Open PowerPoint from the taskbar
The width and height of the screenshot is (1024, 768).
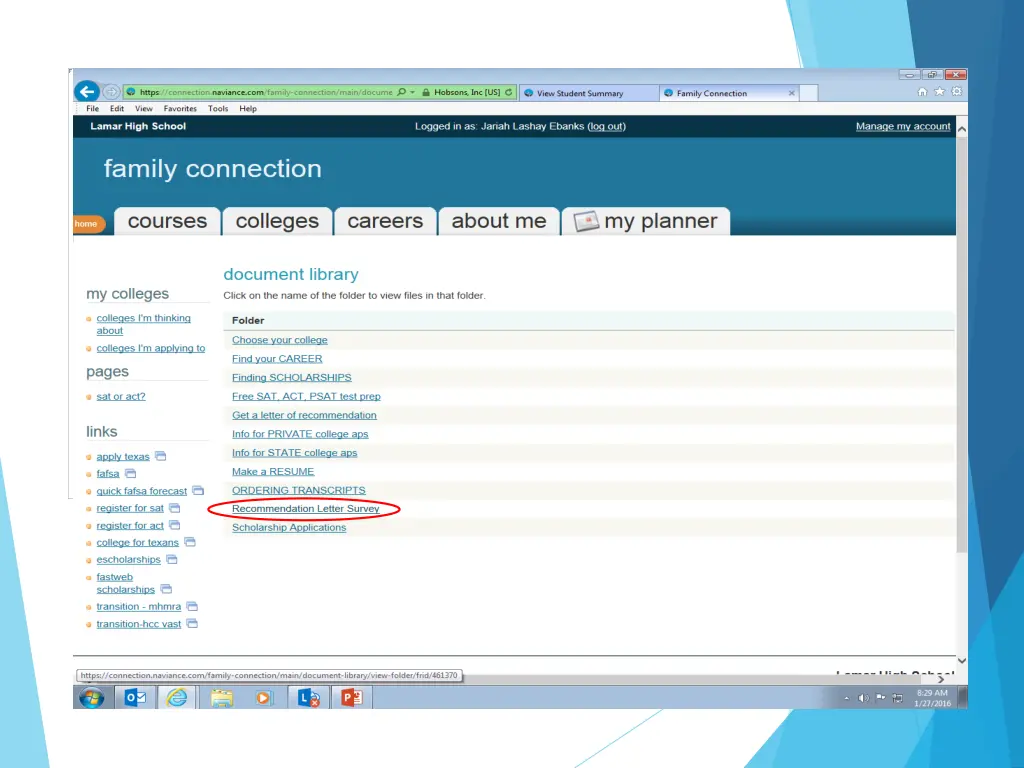[x=351, y=697]
